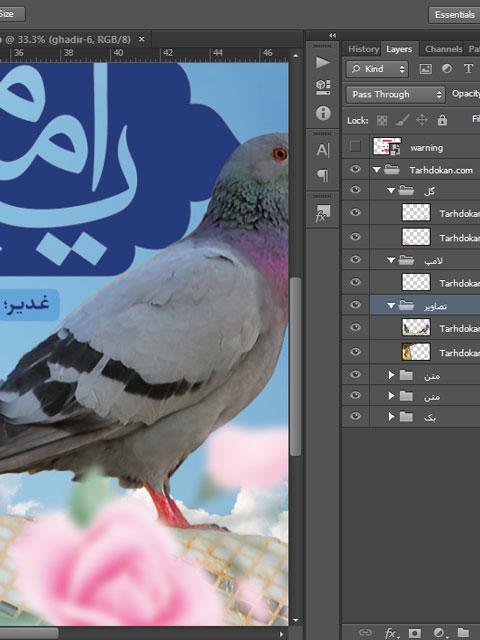
Task: Hide the layer inside لامپ group
Action: 356,282
